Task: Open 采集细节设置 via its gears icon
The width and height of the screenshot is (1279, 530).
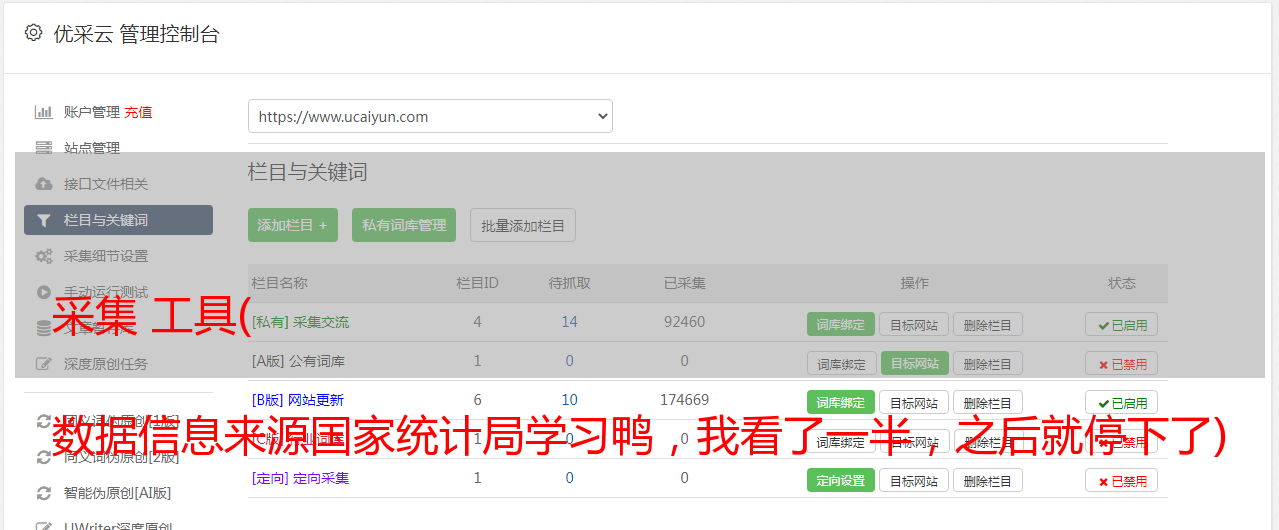Action: click(x=43, y=256)
